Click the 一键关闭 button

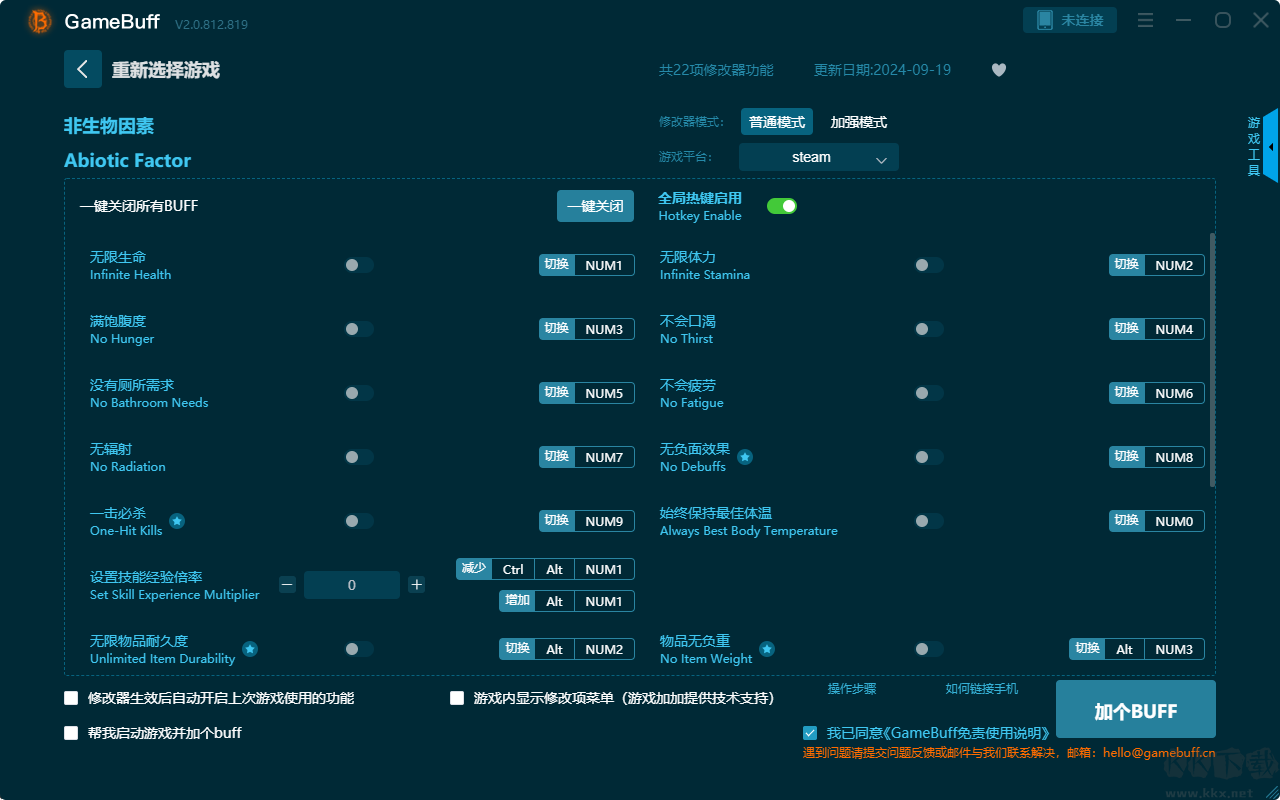595,206
